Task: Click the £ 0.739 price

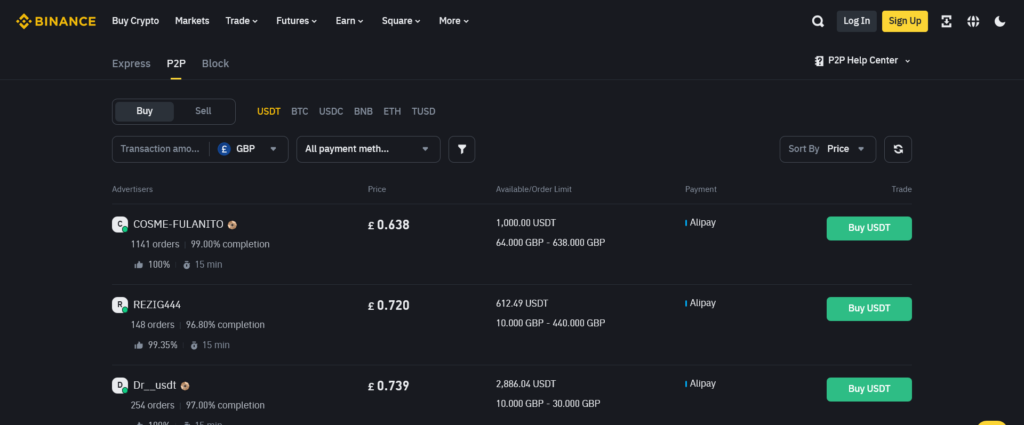Action: (389, 386)
